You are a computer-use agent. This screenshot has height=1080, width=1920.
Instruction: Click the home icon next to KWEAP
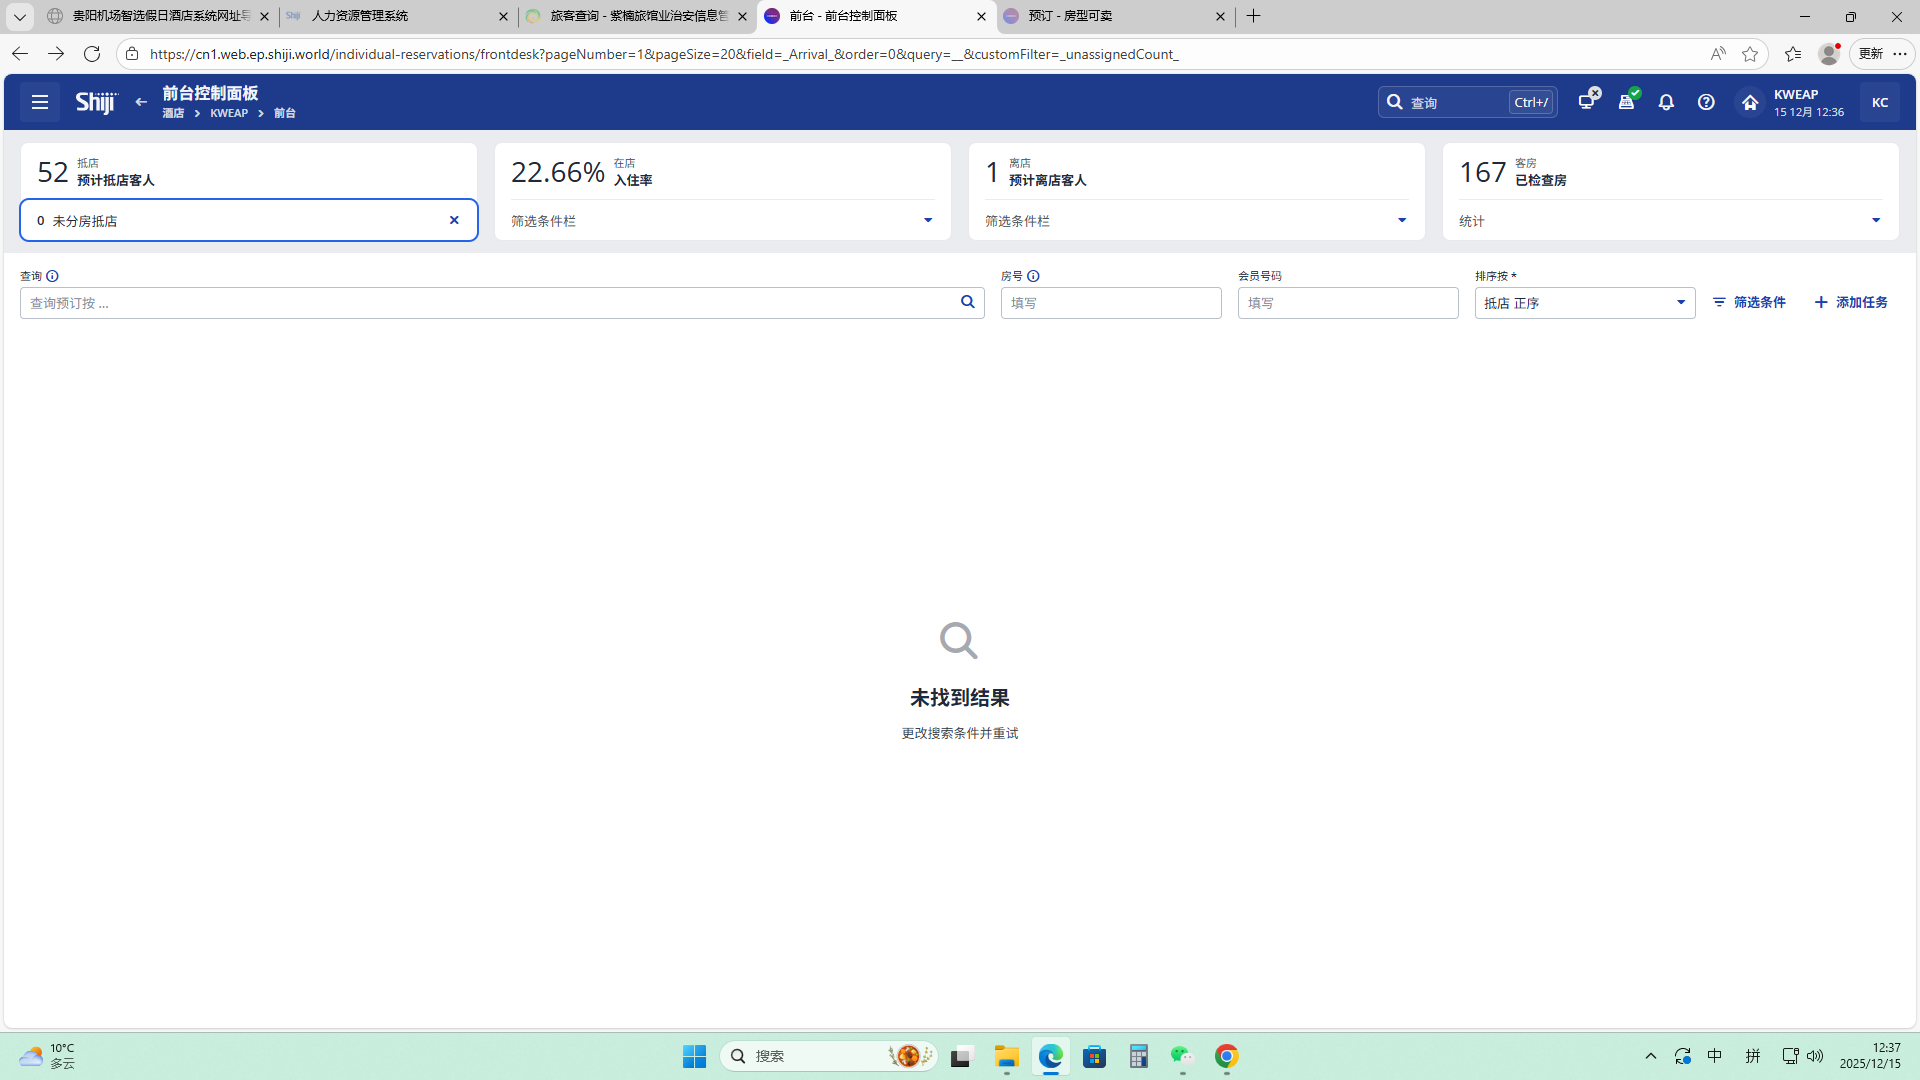(x=1750, y=102)
